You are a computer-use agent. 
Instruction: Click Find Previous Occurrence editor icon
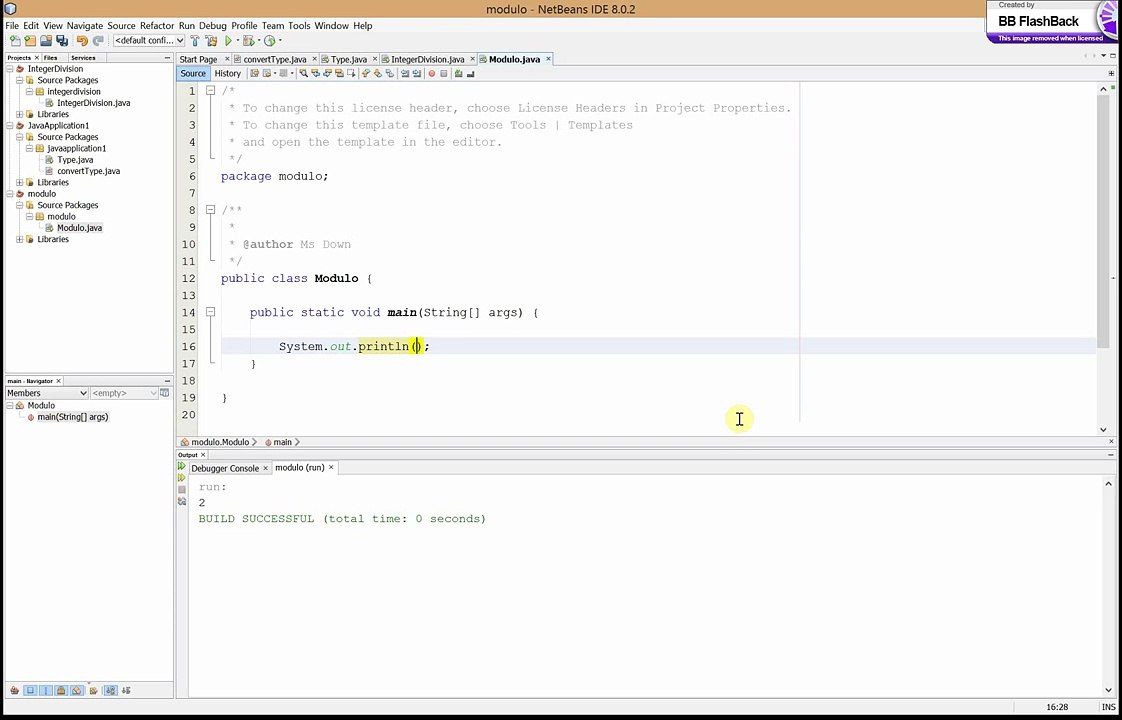(x=316, y=73)
